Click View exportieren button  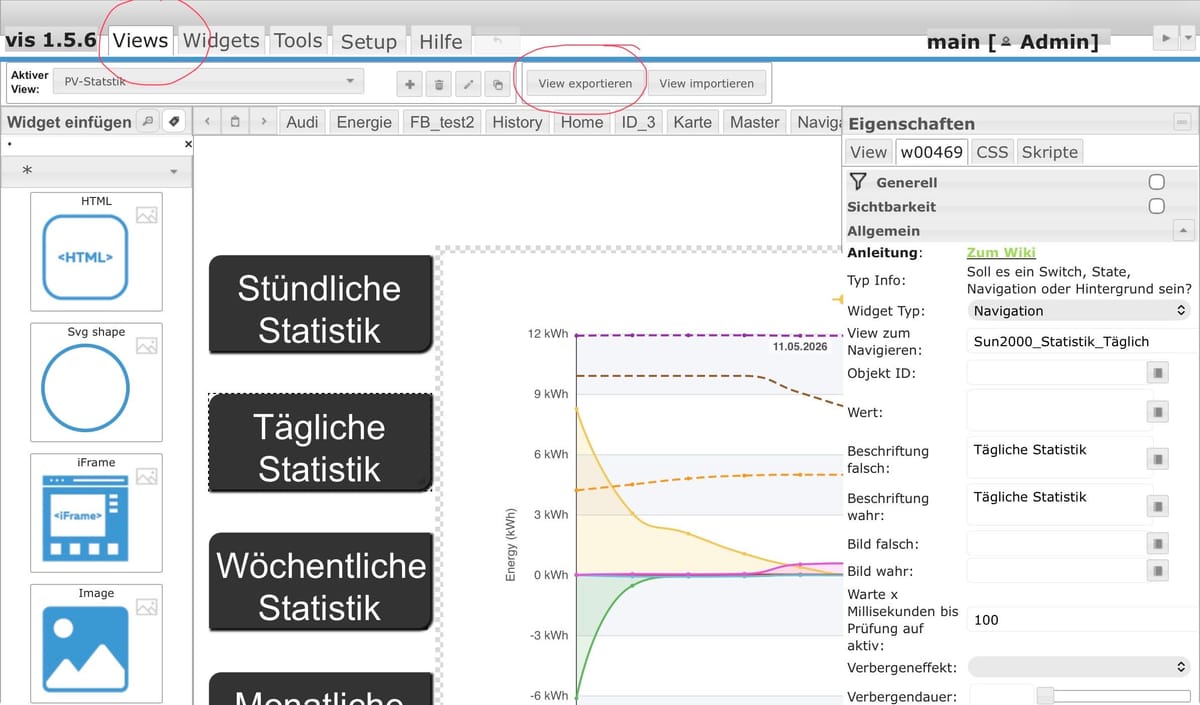[x=585, y=83]
